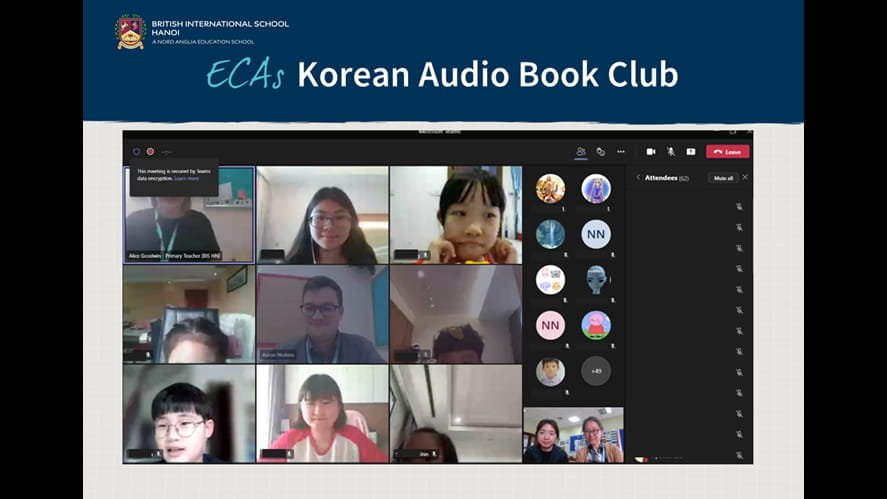Click the Share content icon
887x499 pixels.
coord(690,152)
